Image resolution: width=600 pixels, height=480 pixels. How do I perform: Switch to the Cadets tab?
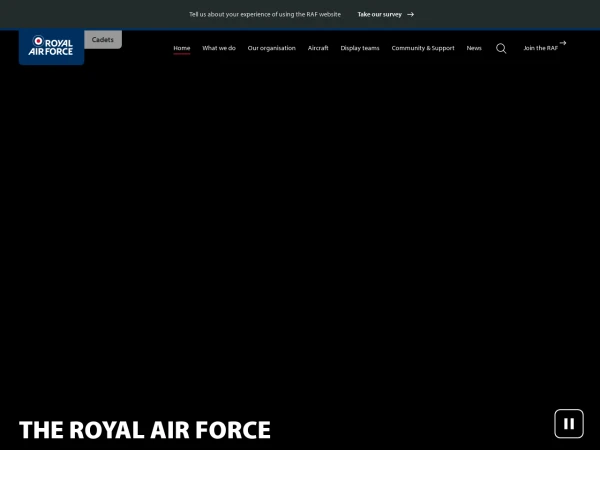103,39
